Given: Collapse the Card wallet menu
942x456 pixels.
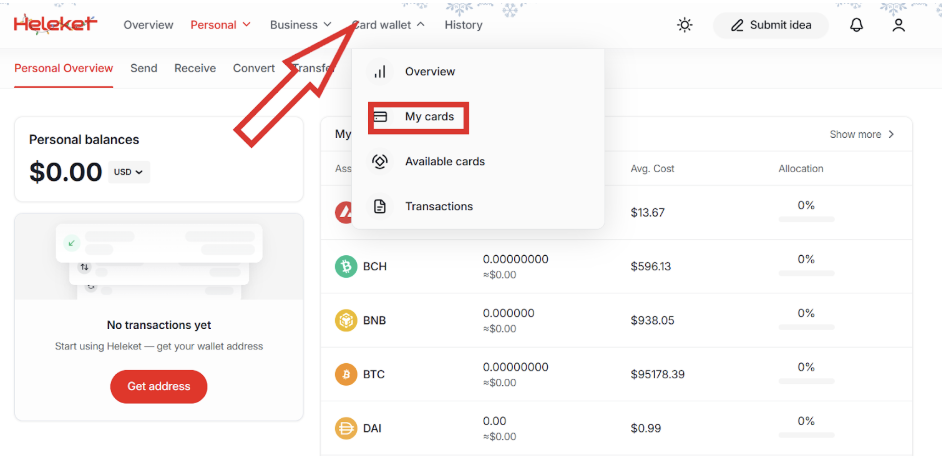Looking at the screenshot, I should click(x=388, y=25).
